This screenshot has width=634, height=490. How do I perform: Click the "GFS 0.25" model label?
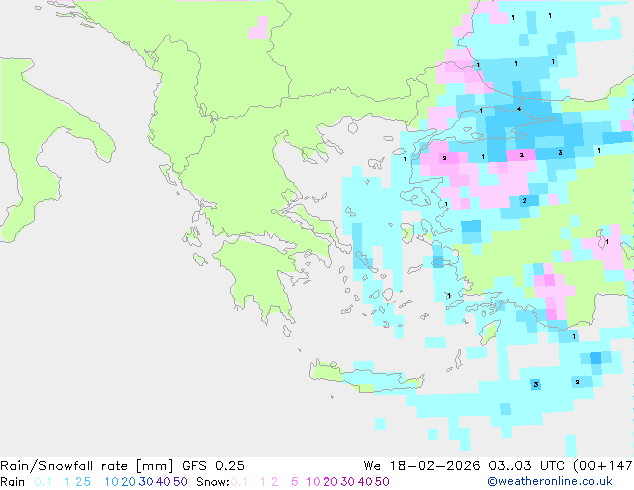point(213,466)
